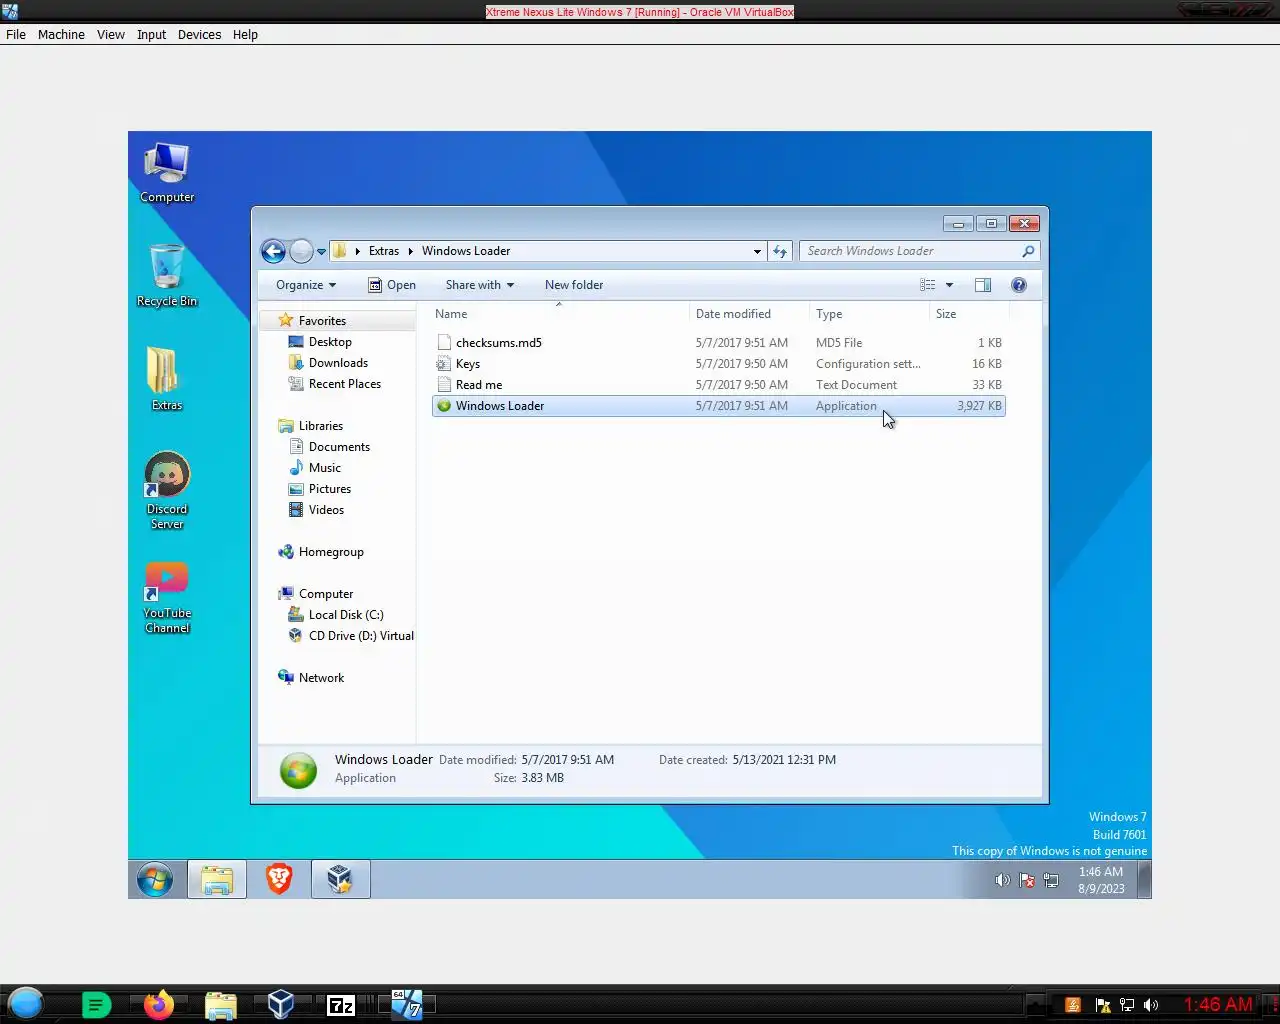Select Desktop under Favorites
The image size is (1280, 1024).
click(330, 342)
